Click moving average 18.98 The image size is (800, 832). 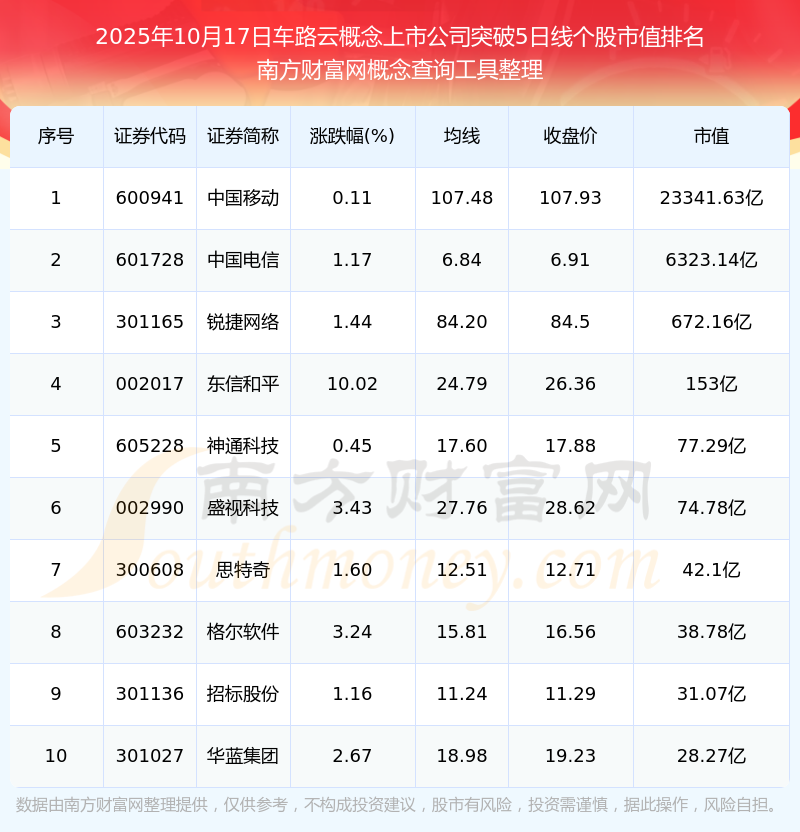(462, 757)
